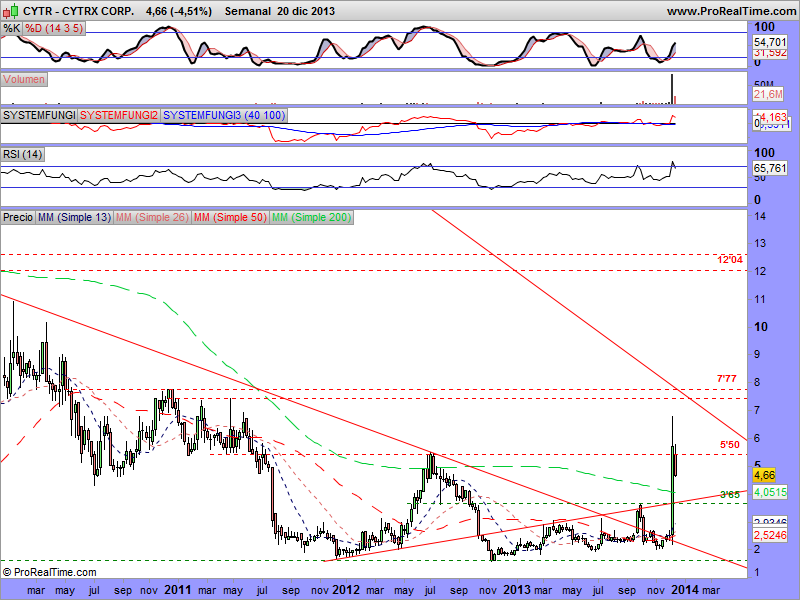Click the 14 price axis value
Screen dimensions: 800x600
click(760, 216)
